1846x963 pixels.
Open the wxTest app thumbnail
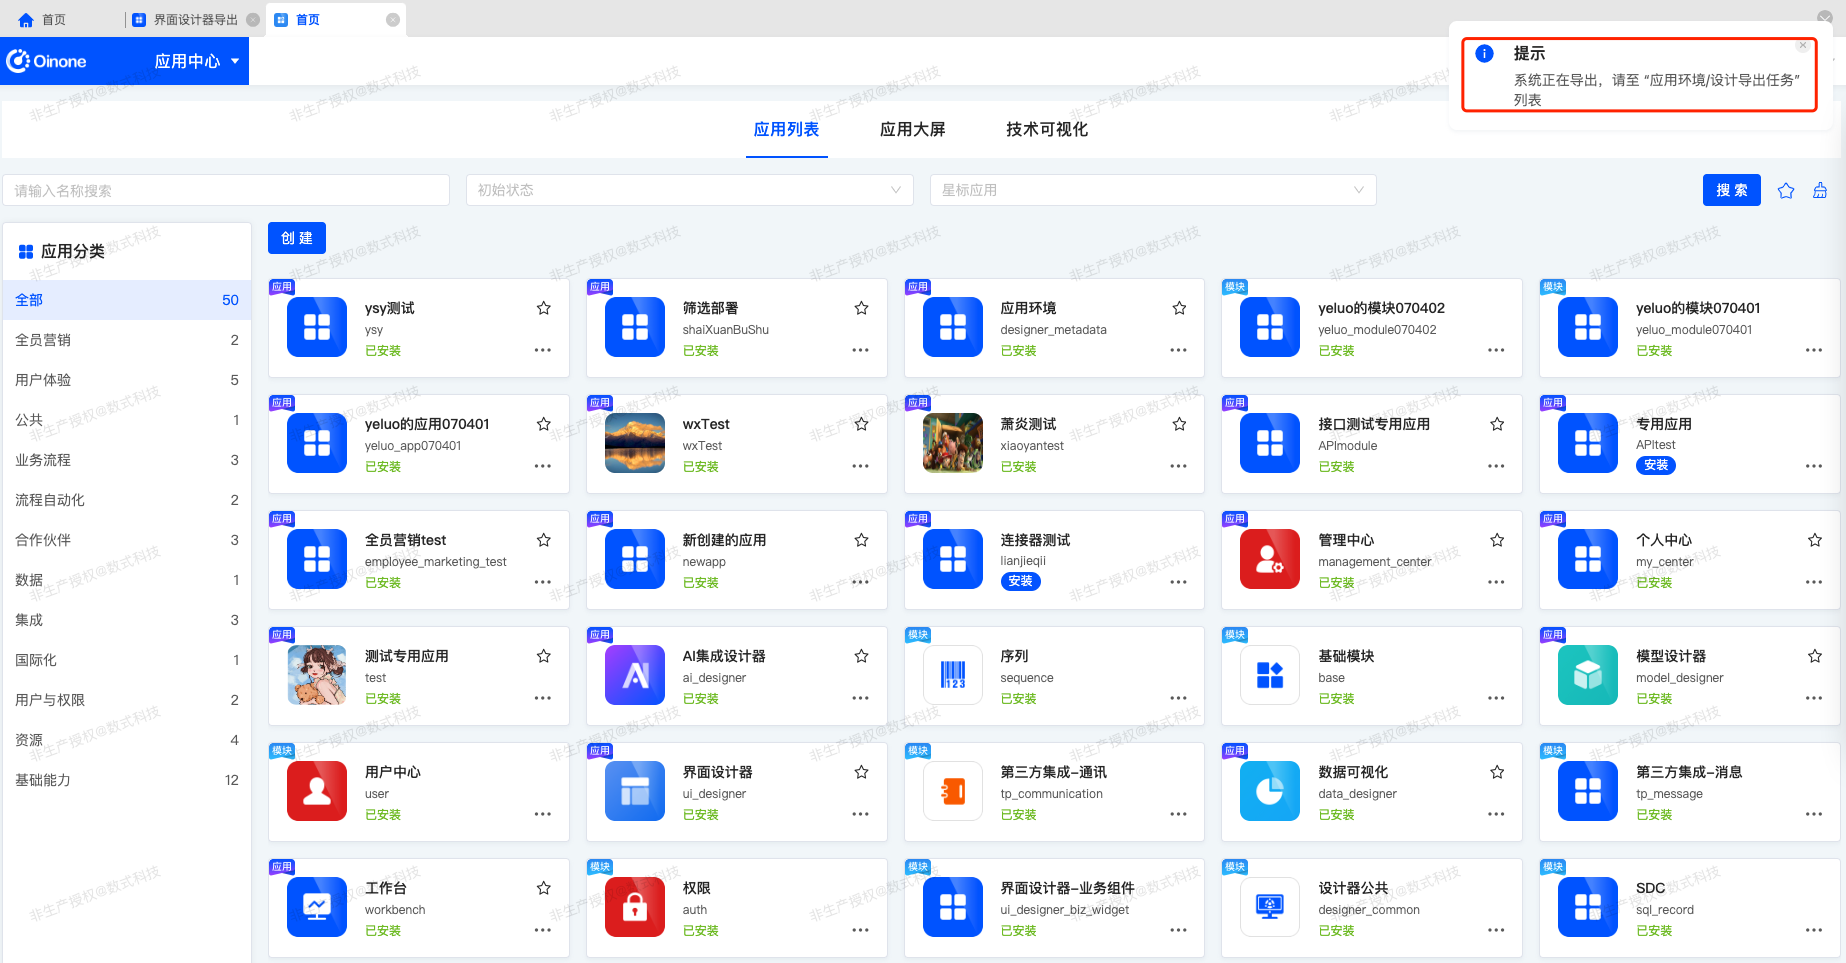(x=635, y=443)
